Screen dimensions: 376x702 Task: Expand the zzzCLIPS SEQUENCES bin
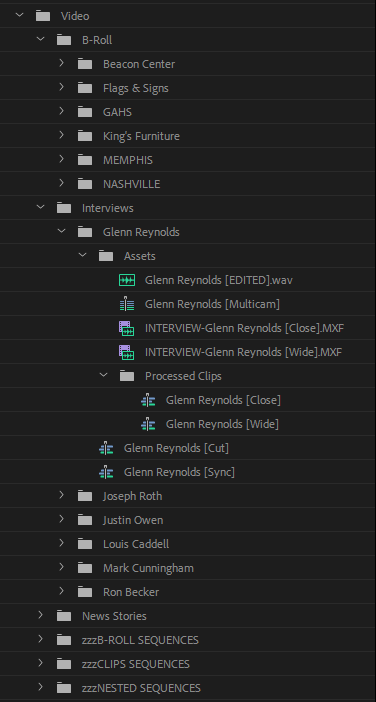coord(40,663)
